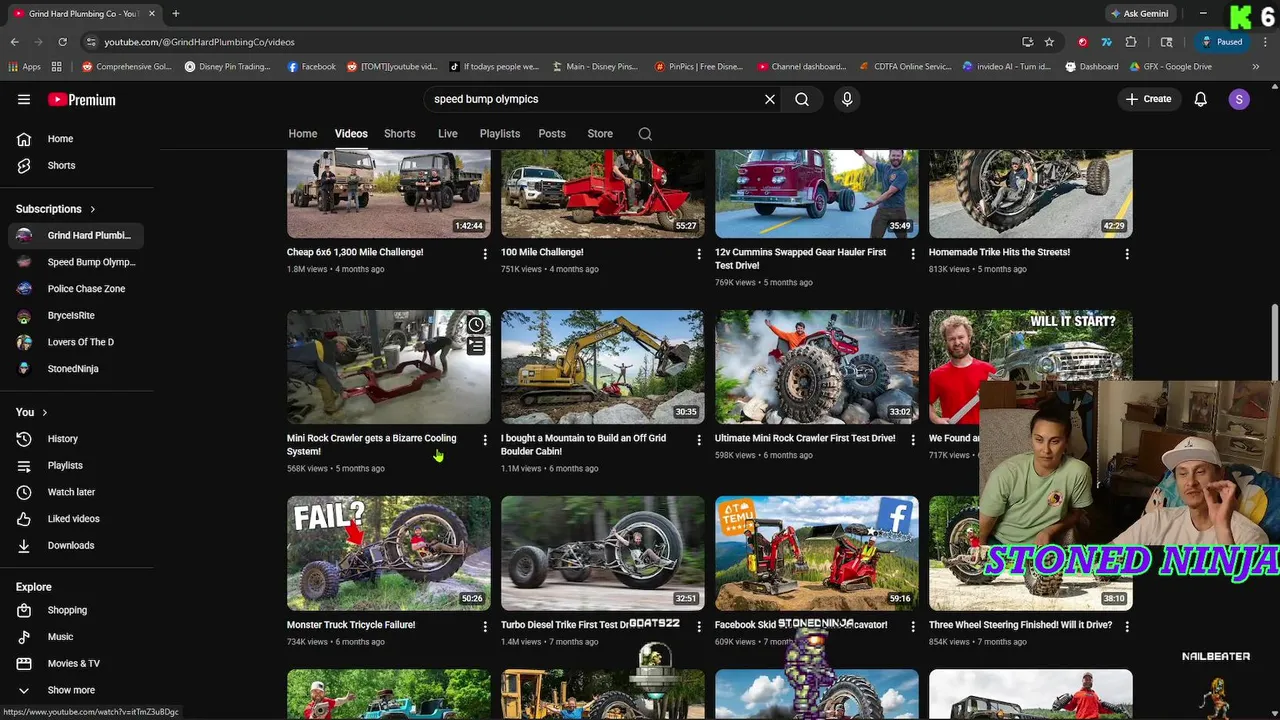1280x720 pixels.
Task: Open Liked videos in the sidebar
Action: (x=77, y=519)
